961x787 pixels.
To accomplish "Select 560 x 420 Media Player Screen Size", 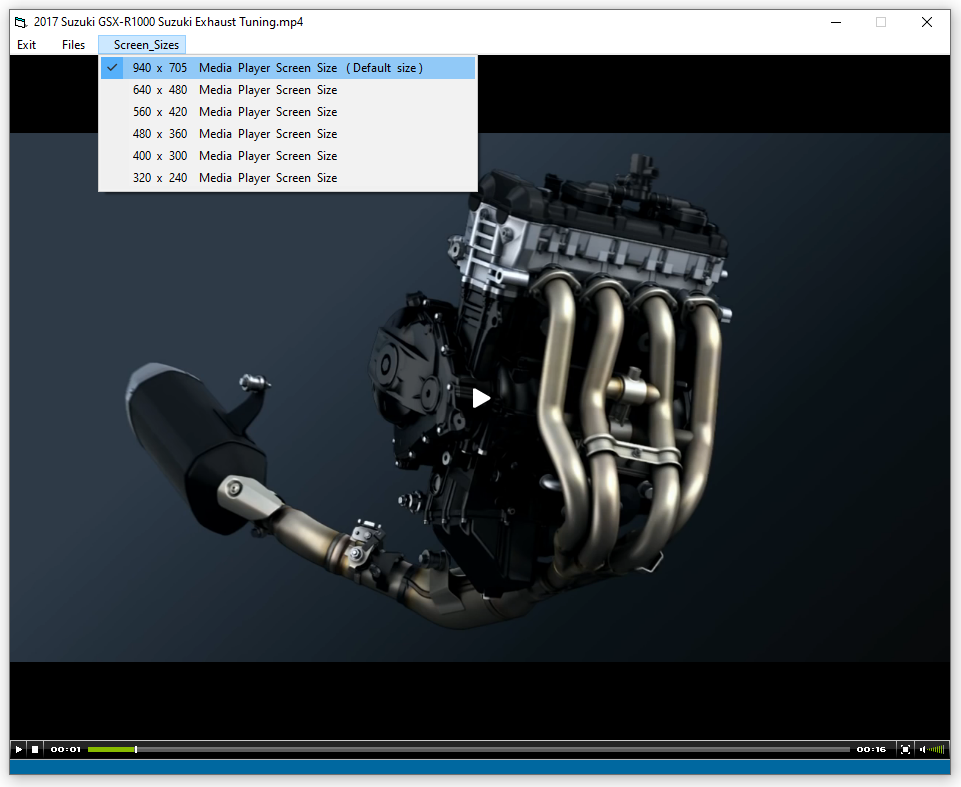I will click(x=288, y=112).
